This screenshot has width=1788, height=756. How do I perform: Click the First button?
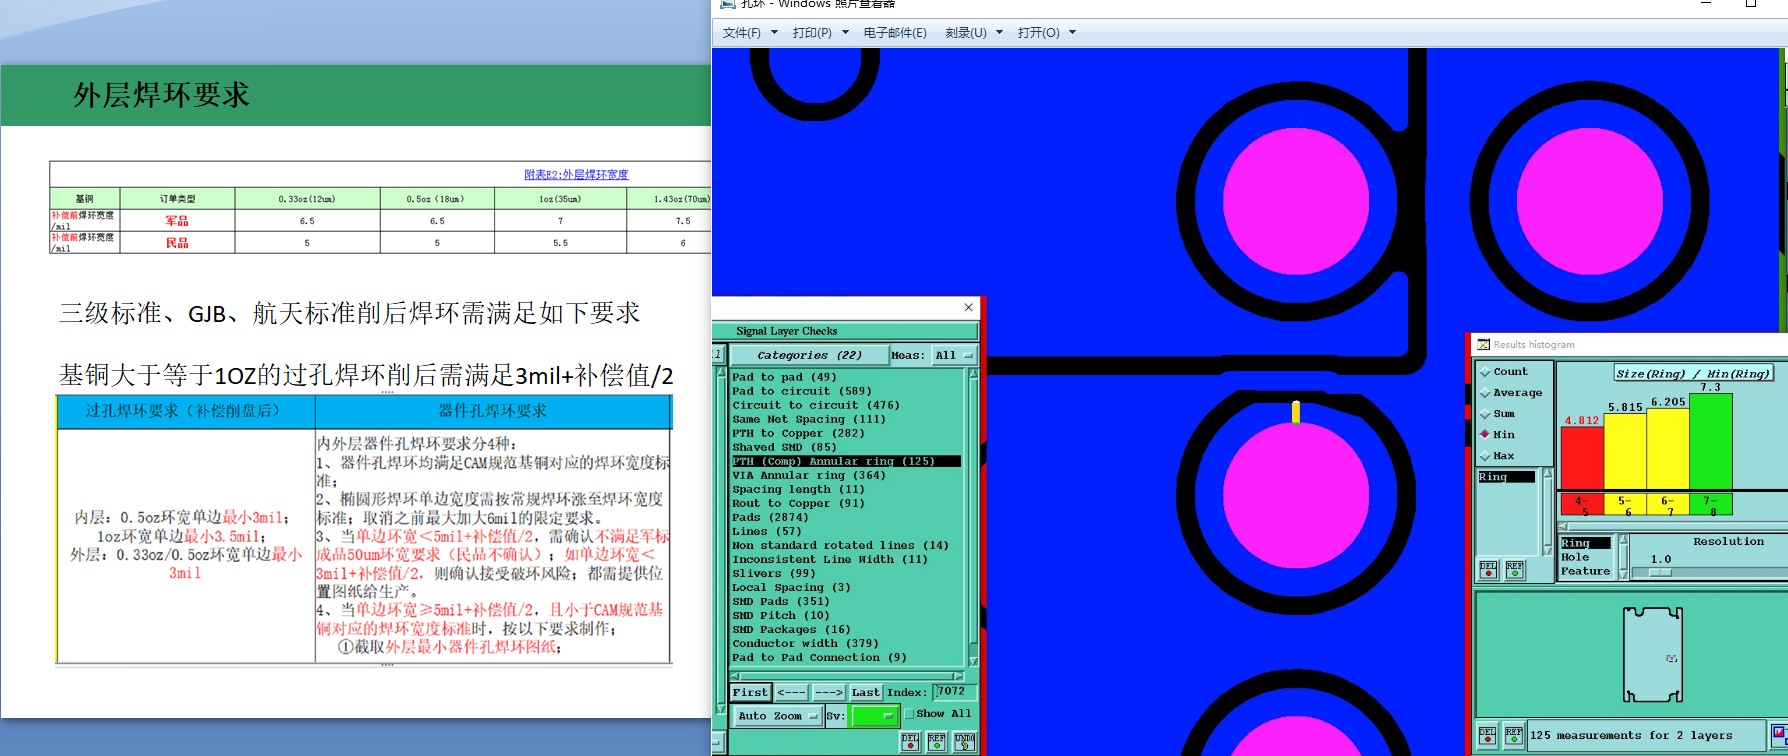point(750,692)
